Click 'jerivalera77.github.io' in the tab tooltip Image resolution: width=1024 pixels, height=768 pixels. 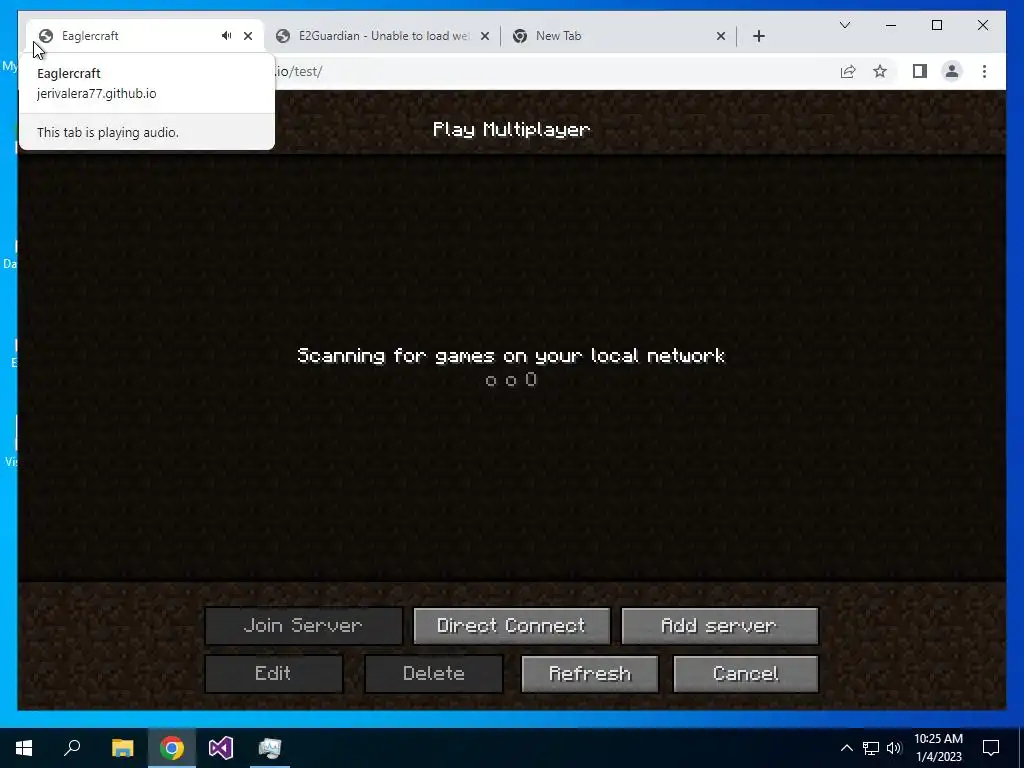coord(97,93)
